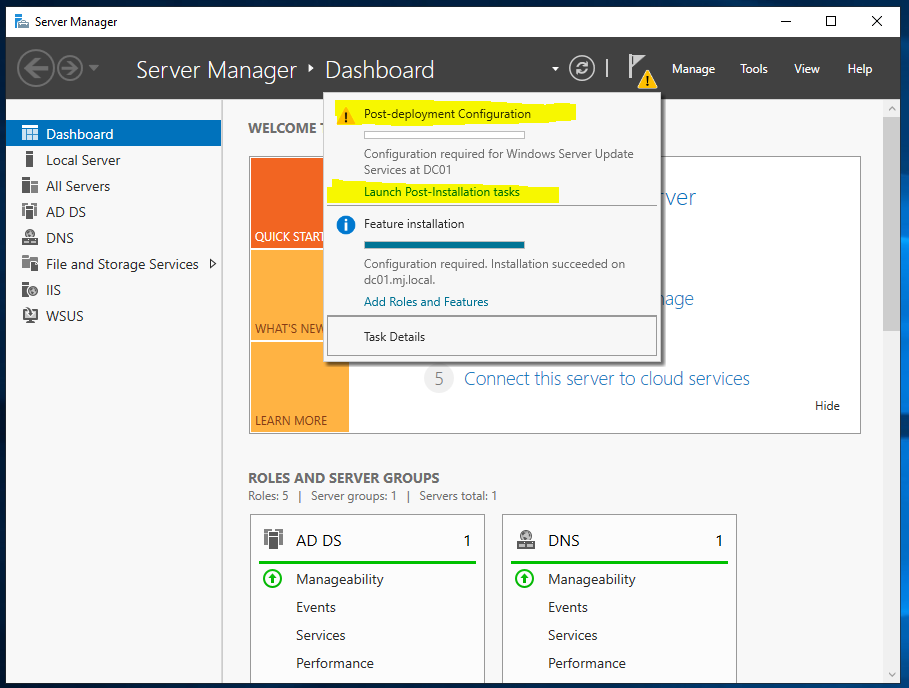
Task: Open Add Roles and Features link
Action: (x=426, y=302)
